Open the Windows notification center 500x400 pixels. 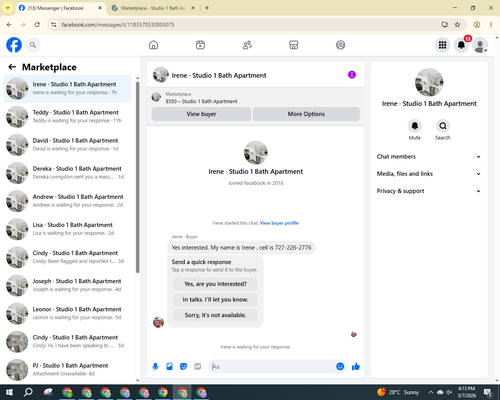pos(488,392)
